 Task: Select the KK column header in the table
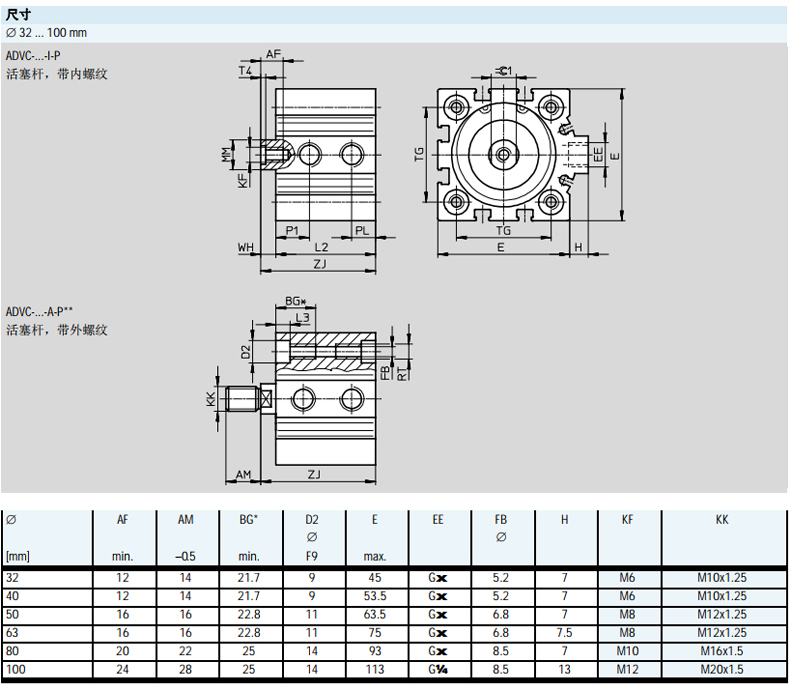pos(722,520)
